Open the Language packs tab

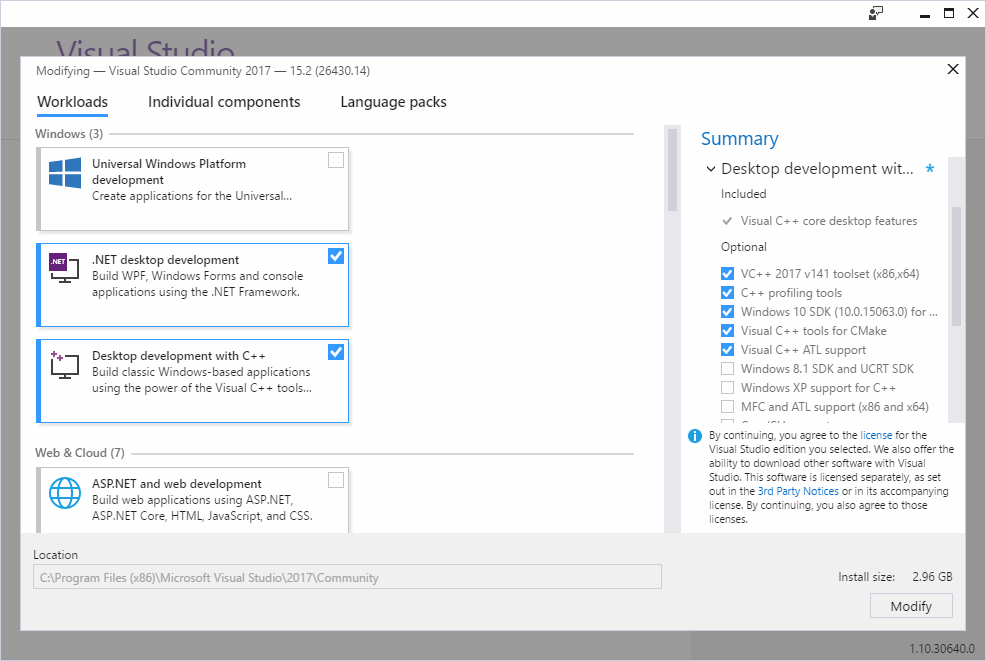393,102
